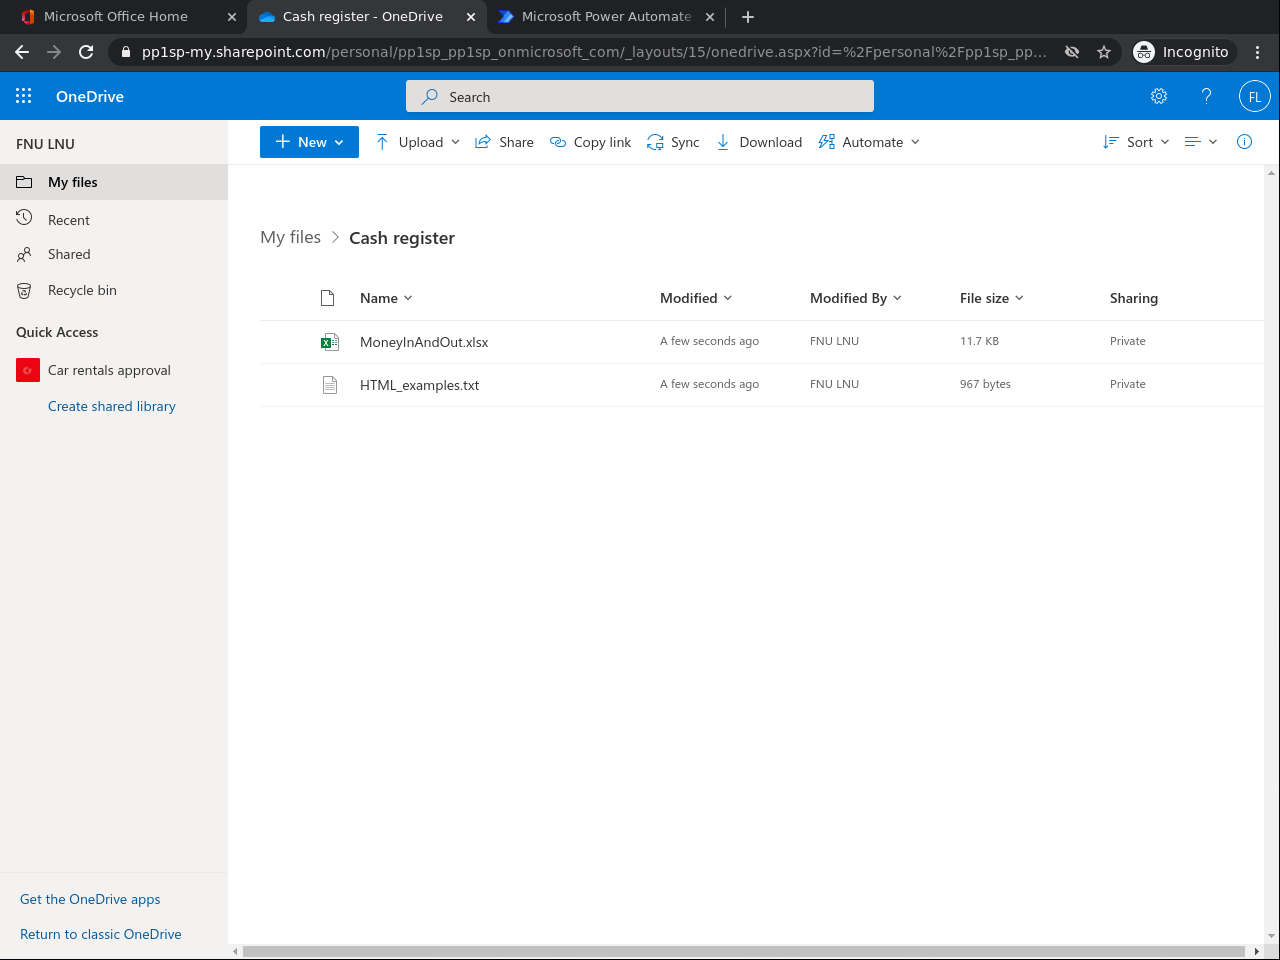Click the Create shared library link

tap(112, 406)
